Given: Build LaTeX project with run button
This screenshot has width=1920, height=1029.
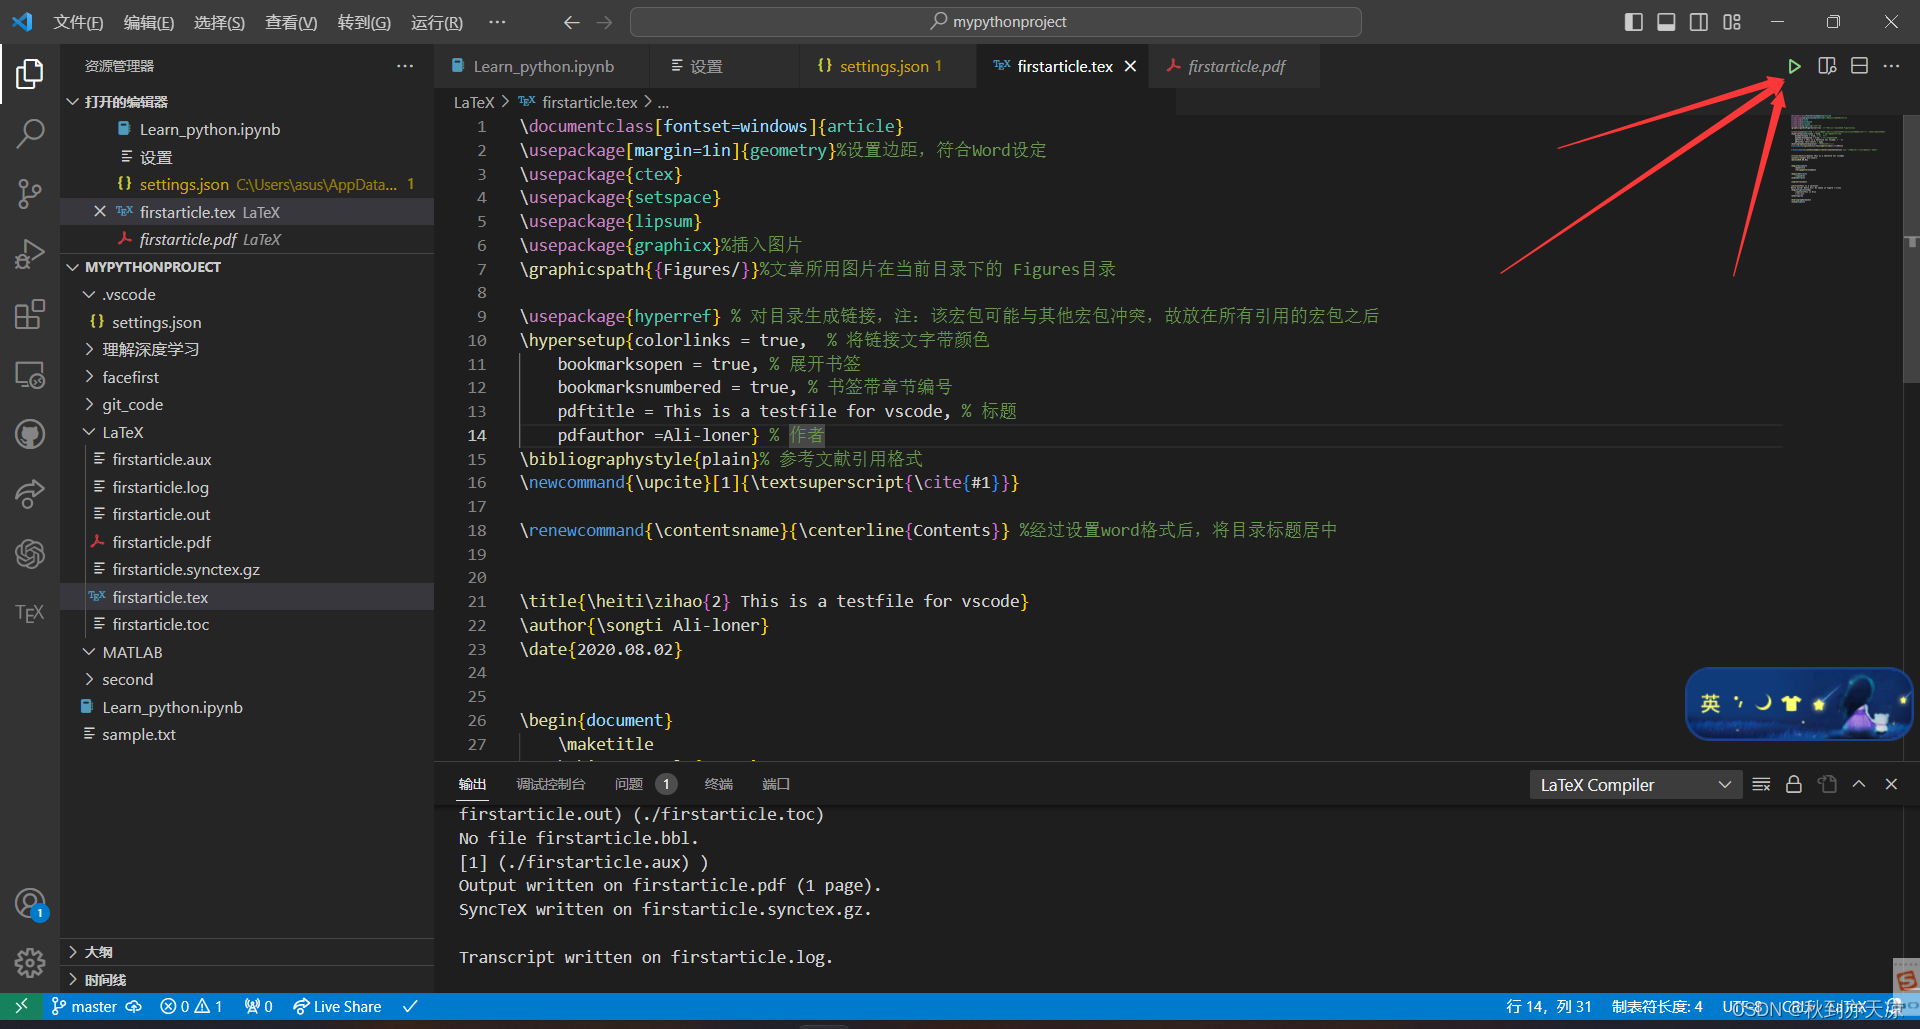Looking at the screenshot, I should [x=1795, y=66].
